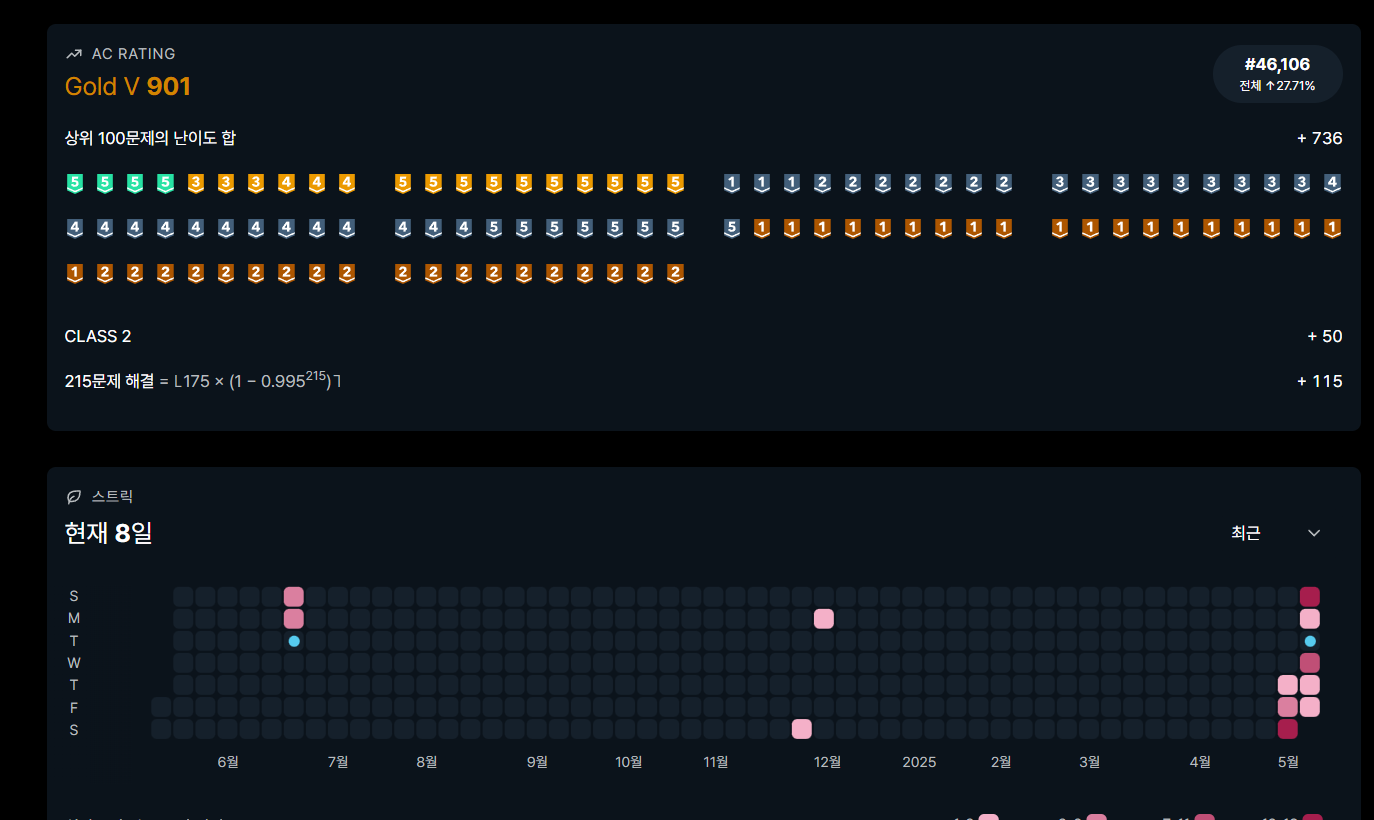This screenshot has width=1374, height=820.
Task: Click the blue freeze dot in June's Tuesday row
Action: (294, 641)
